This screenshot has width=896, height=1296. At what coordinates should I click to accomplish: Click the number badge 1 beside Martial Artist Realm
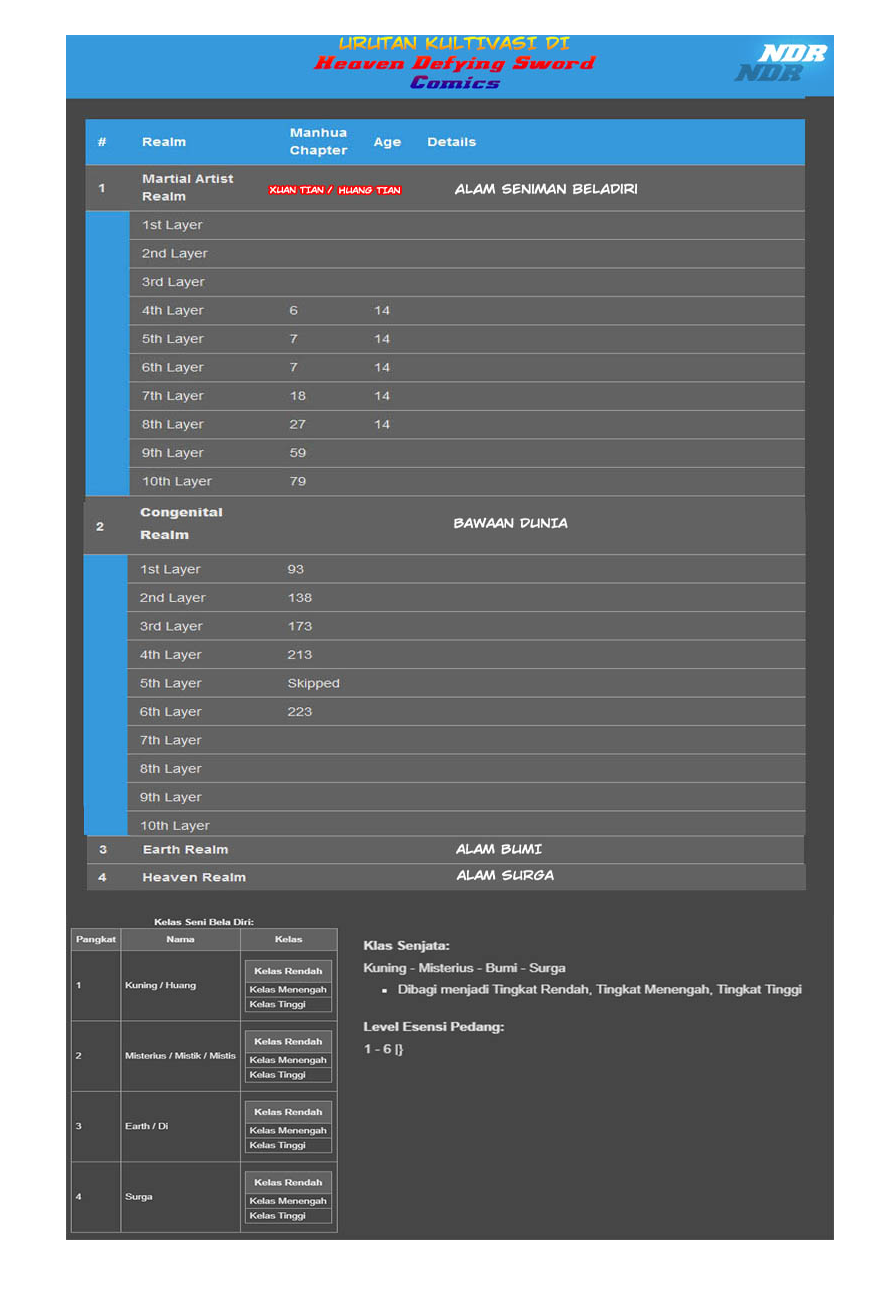click(x=103, y=188)
